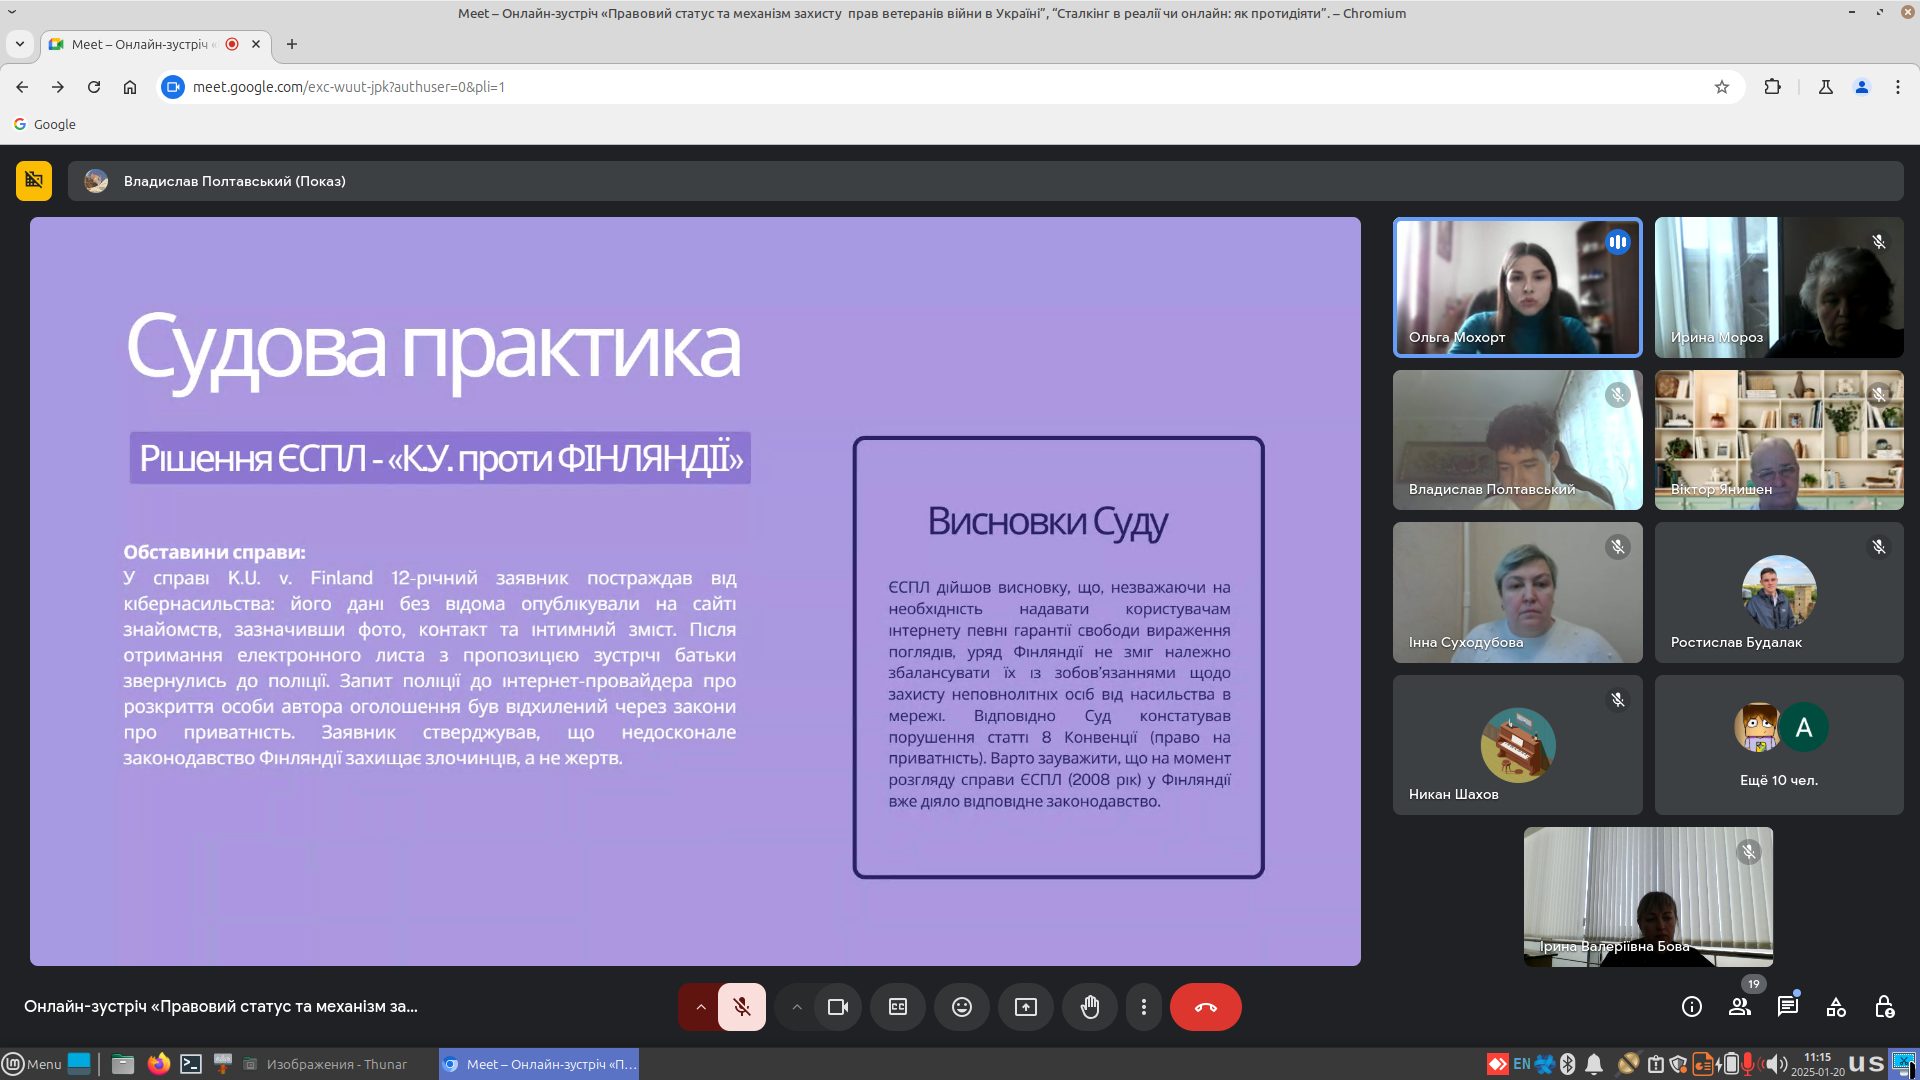Open the emoji reactions button

(x=961, y=1007)
